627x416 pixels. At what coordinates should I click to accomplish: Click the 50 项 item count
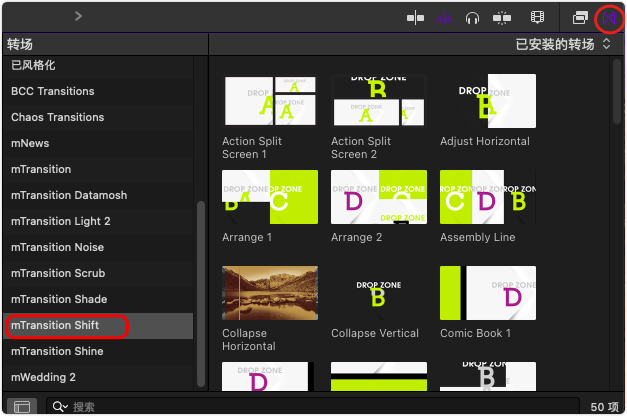point(605,407)
